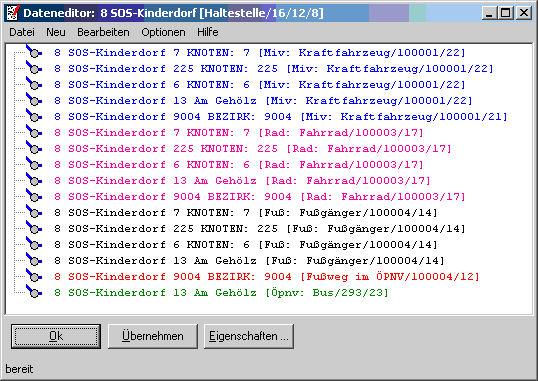Click link icon of blue 9004 BEZIRK Kraftfahrzeug row
Screen dimensions: 538x381
[x=34, y=116]
